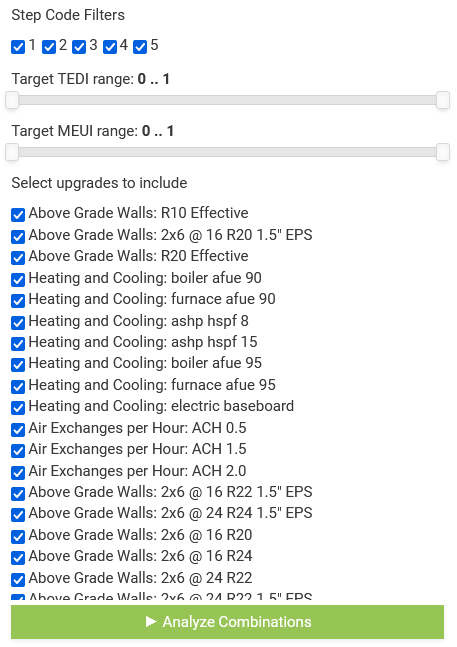Screen dimensions: 457x647
Task: Click the play icon on Analyze Combinations
Action: click(x=151, y=621)
